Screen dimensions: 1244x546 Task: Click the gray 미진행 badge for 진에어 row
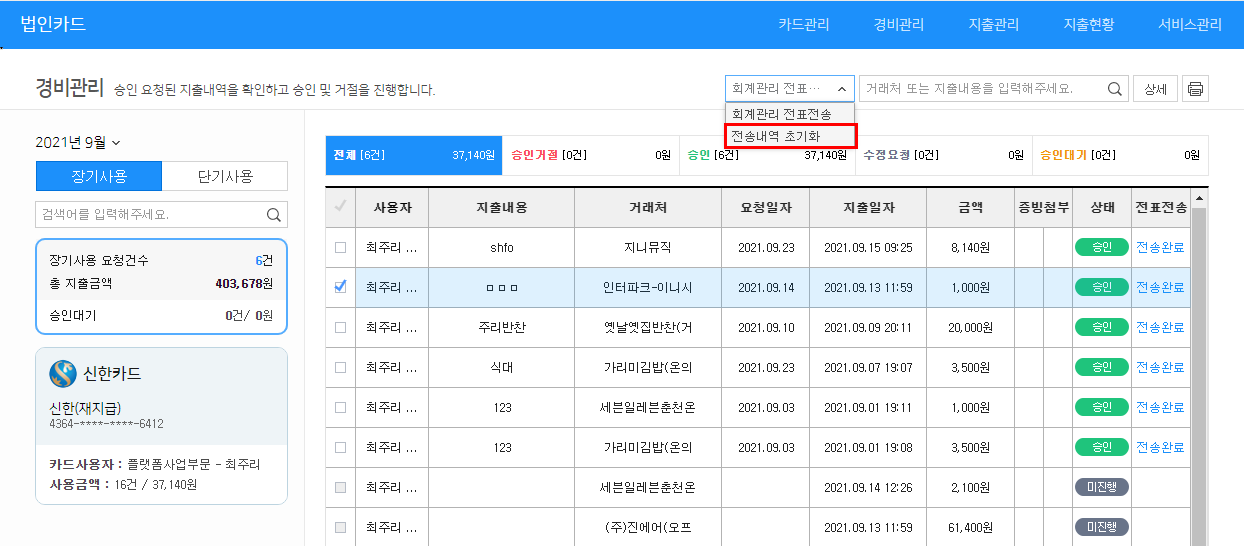[1101, 527]
